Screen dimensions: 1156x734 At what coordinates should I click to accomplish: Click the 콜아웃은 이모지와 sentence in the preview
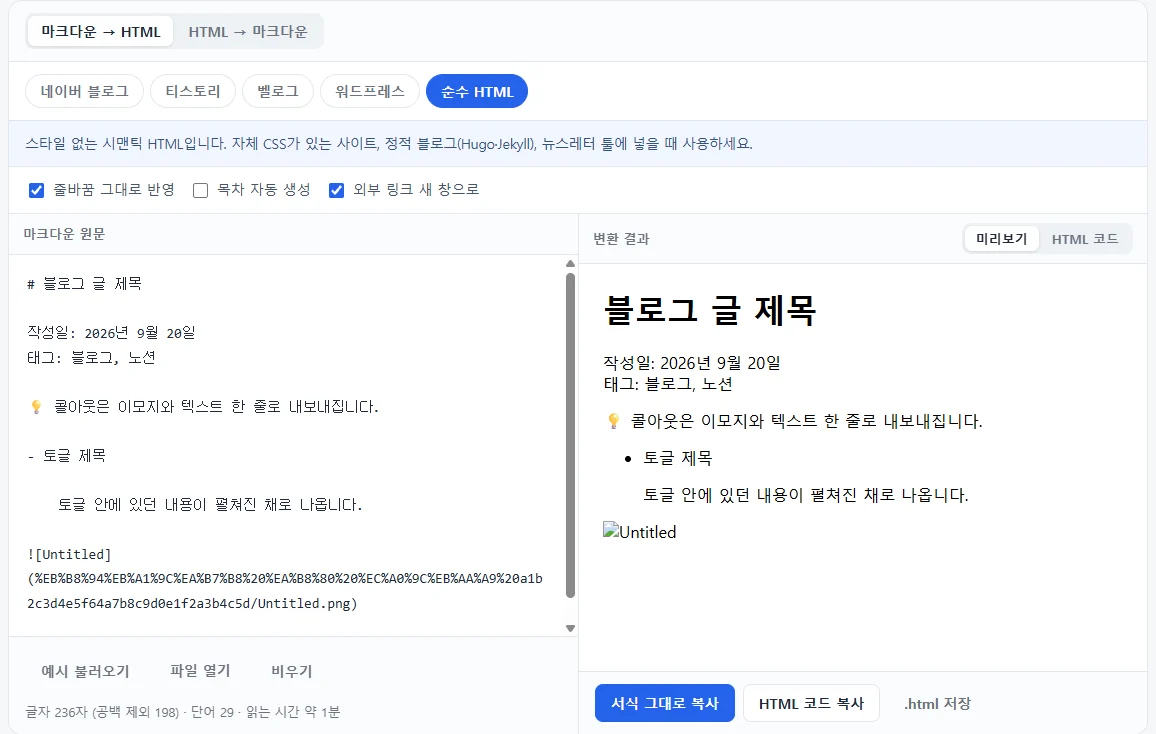point(807,422)
